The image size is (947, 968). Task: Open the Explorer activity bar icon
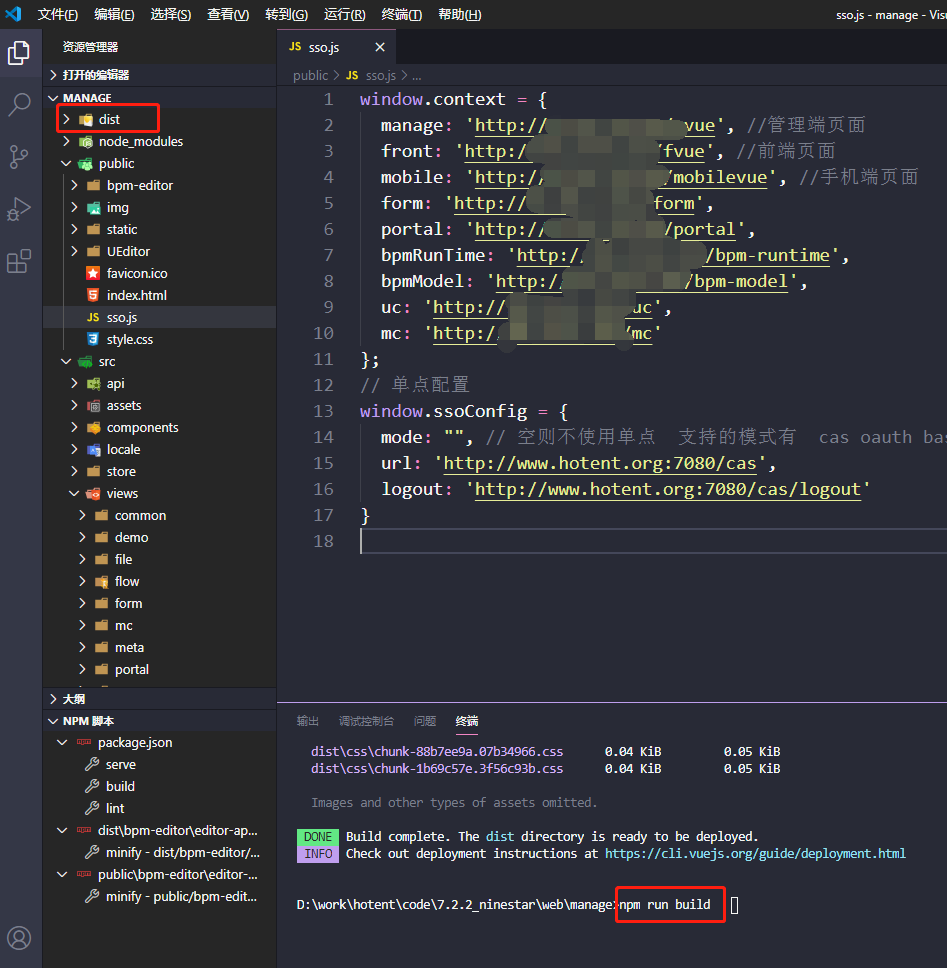pos(19,53)
